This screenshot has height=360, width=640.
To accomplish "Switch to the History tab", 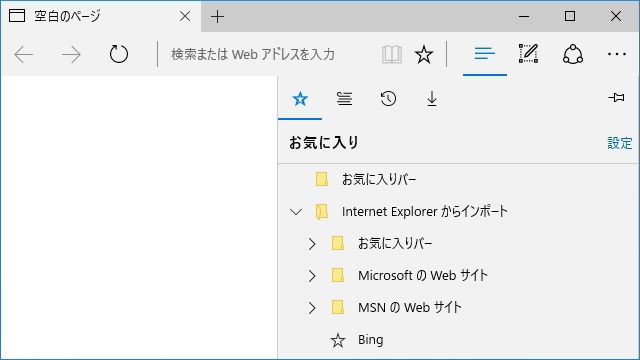I will [x=388, y=98].
